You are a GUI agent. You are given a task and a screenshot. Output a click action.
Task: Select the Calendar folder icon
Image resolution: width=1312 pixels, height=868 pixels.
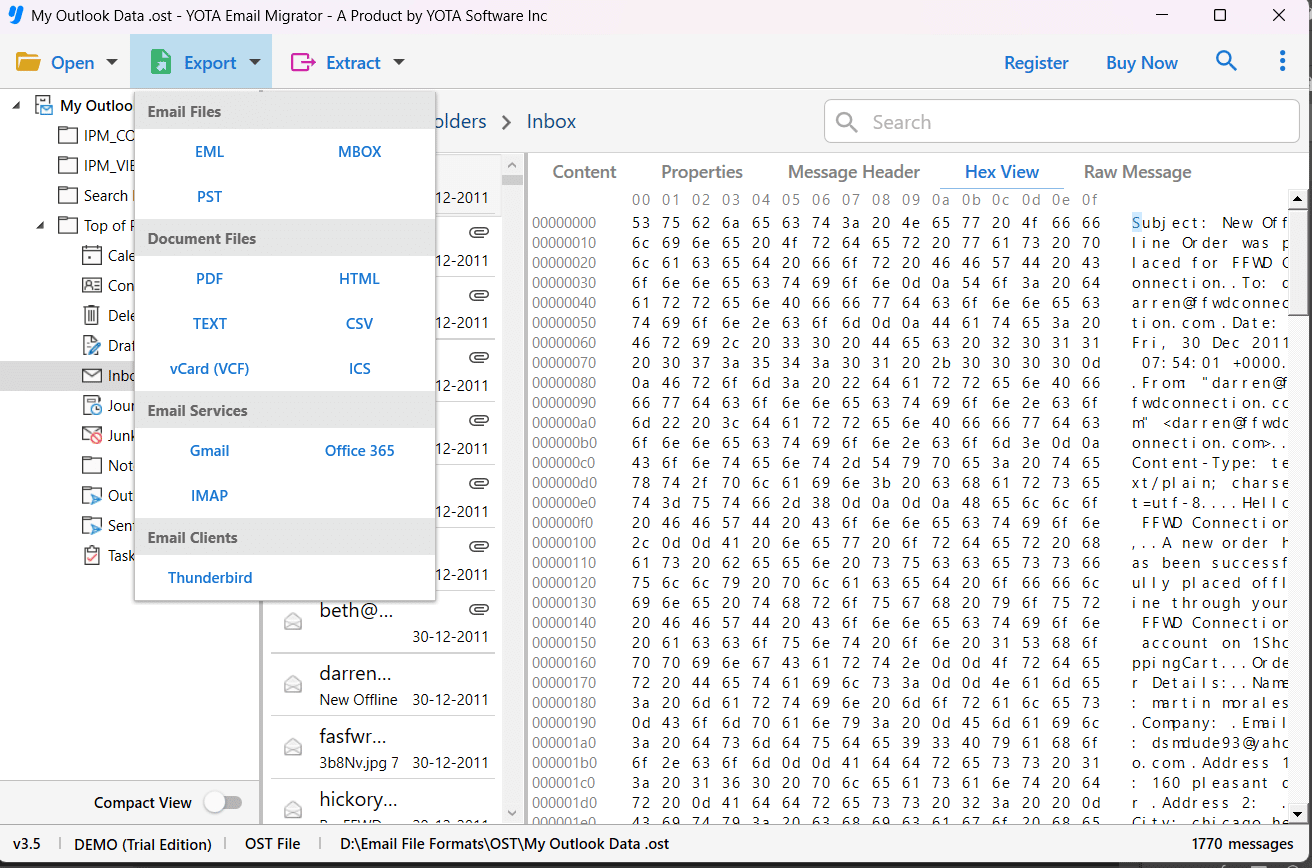92,255
